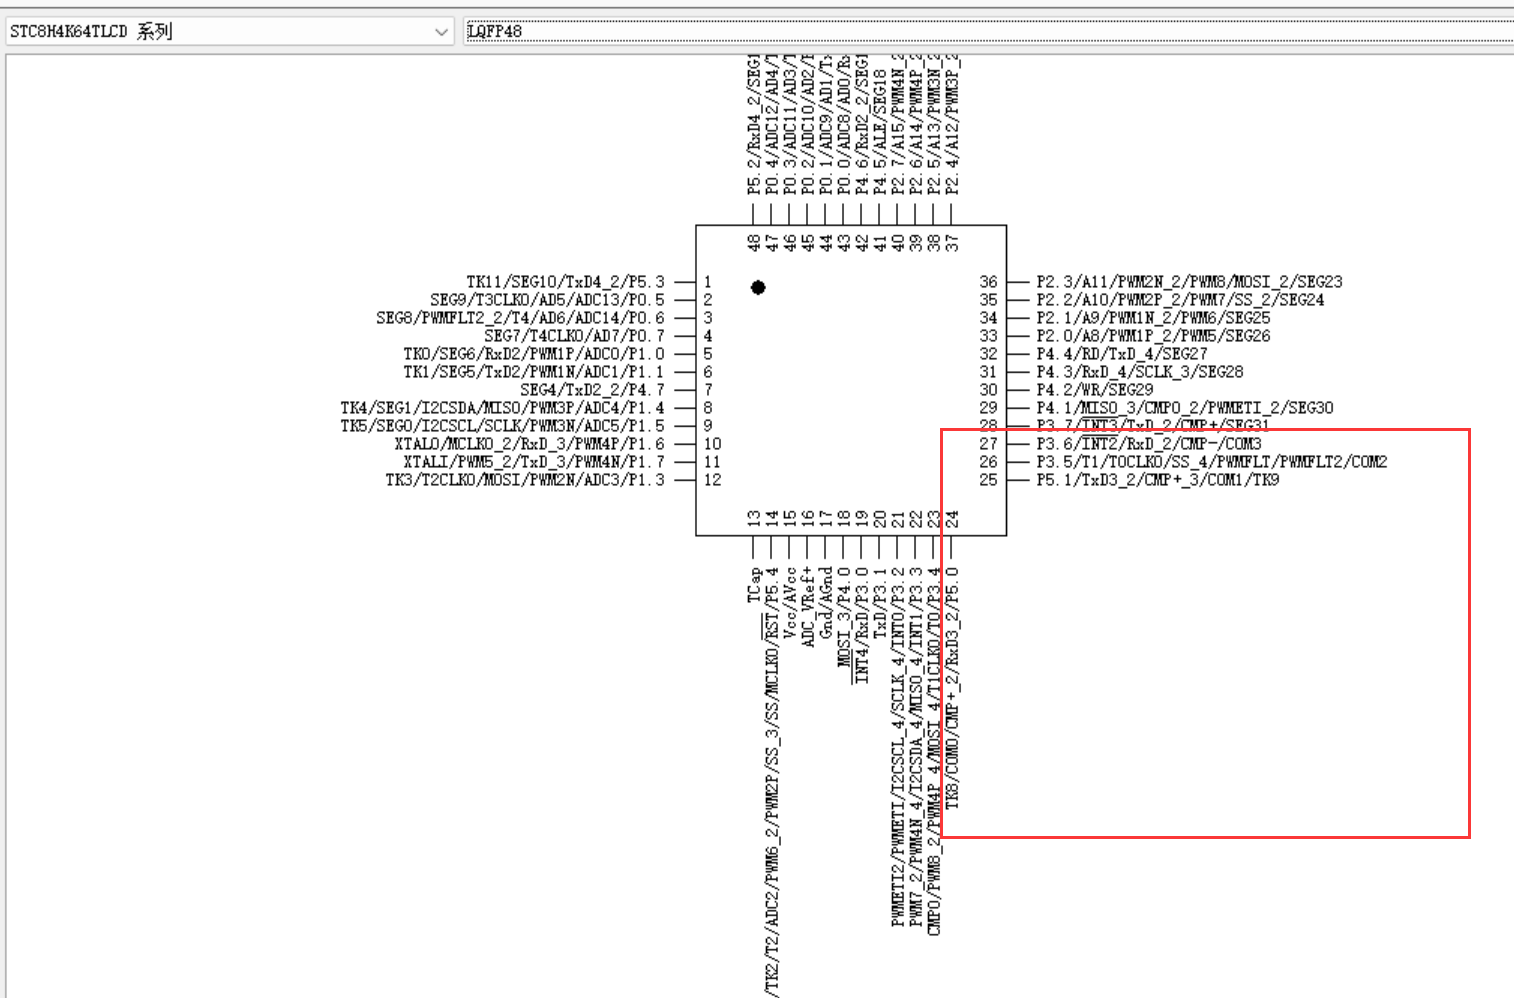Select pin 9 label TK5/SEG0/I2CSCL/SCLK/PWM3N/ADC5/P1.5
This screenshot has width=1514, height=998.
pos(502,426)
